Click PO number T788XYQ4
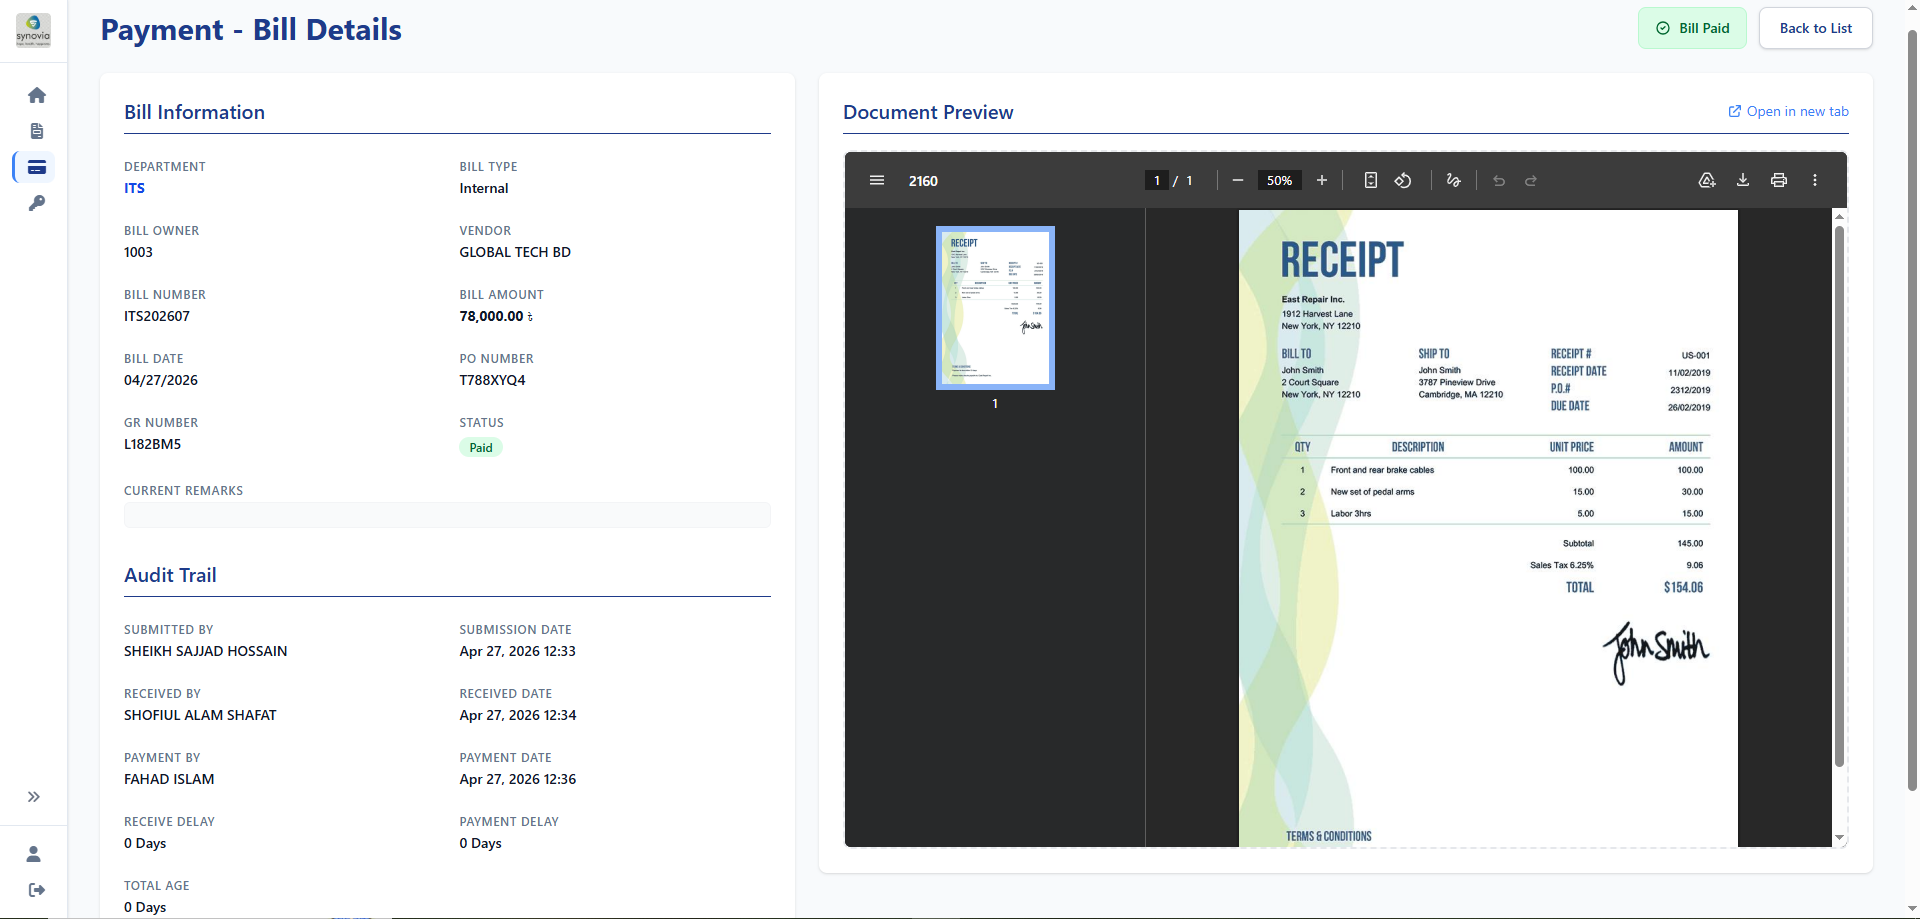The image size is (1920, 919). tap(492, 380)
